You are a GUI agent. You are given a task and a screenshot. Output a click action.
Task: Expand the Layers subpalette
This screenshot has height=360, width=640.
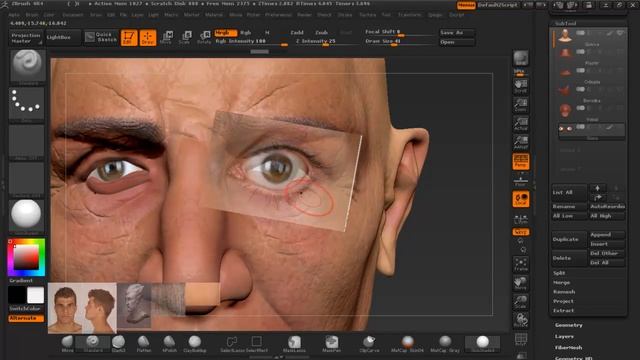[x=564, y=337]
